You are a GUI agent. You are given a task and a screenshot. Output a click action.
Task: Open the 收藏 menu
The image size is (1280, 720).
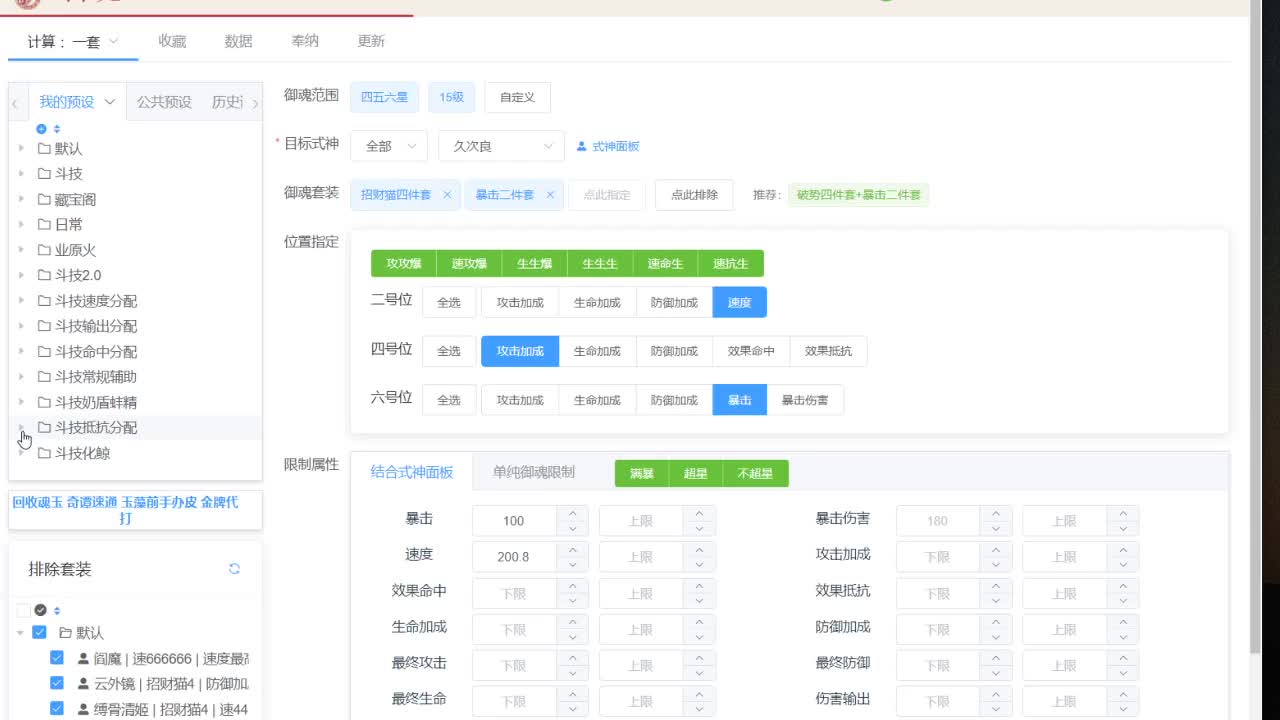tap(172, 41)
